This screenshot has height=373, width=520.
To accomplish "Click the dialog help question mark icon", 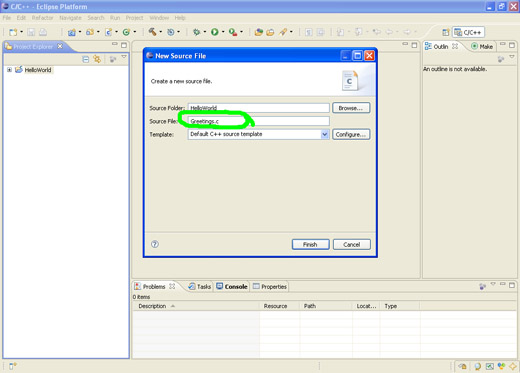I will coord(155,244).
